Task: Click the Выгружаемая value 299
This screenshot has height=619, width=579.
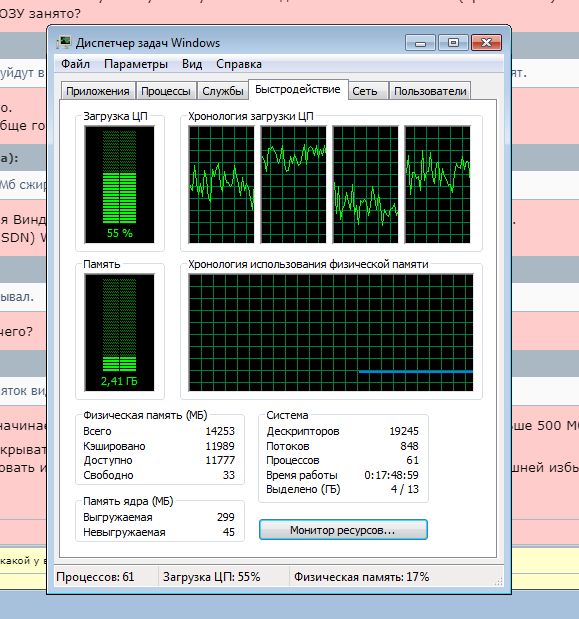Action: [x=226, y=517]
